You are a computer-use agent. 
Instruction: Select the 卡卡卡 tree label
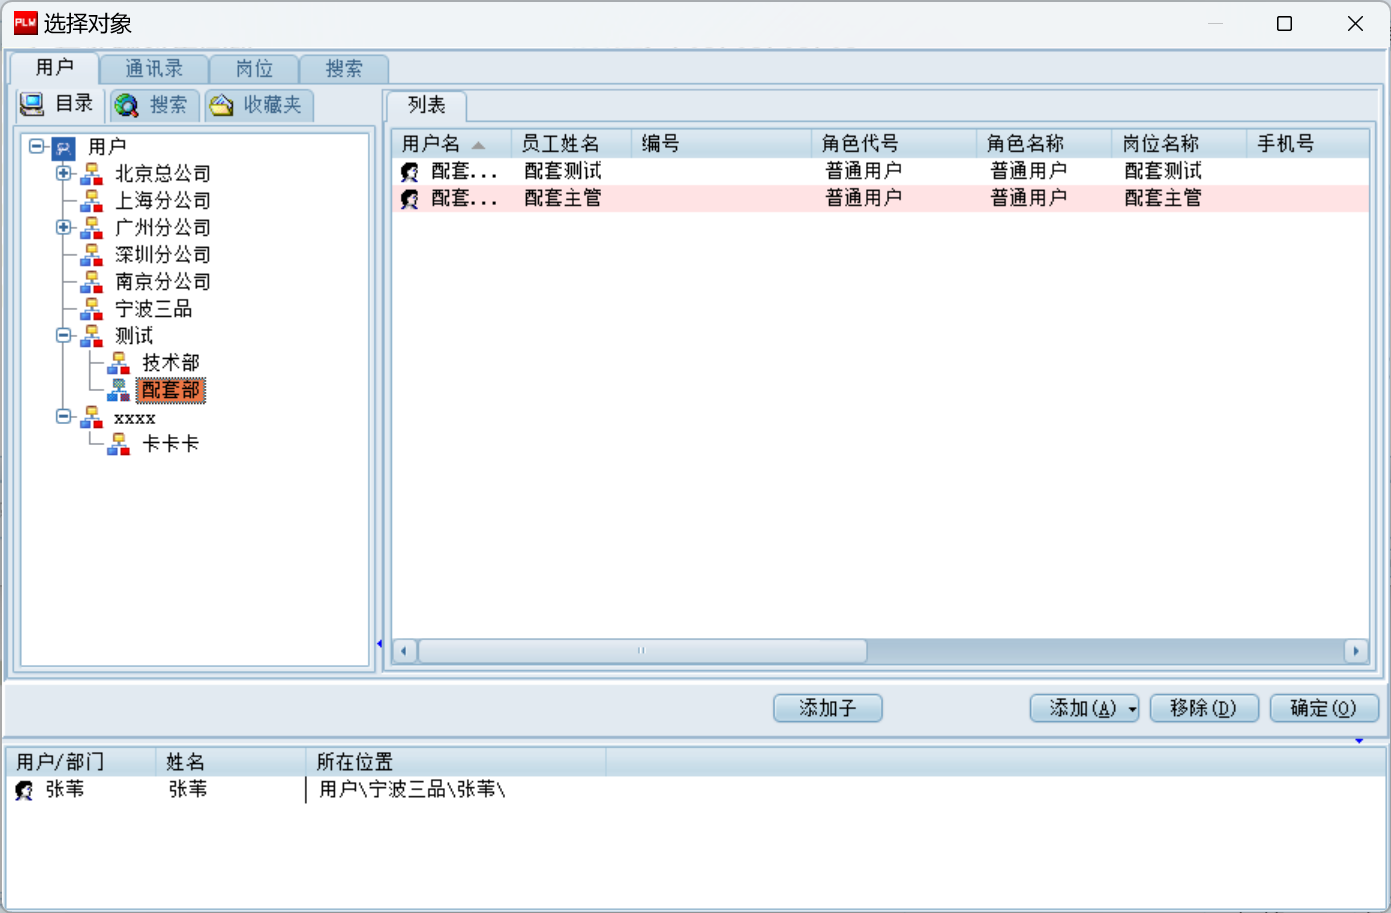pos(171,444)
